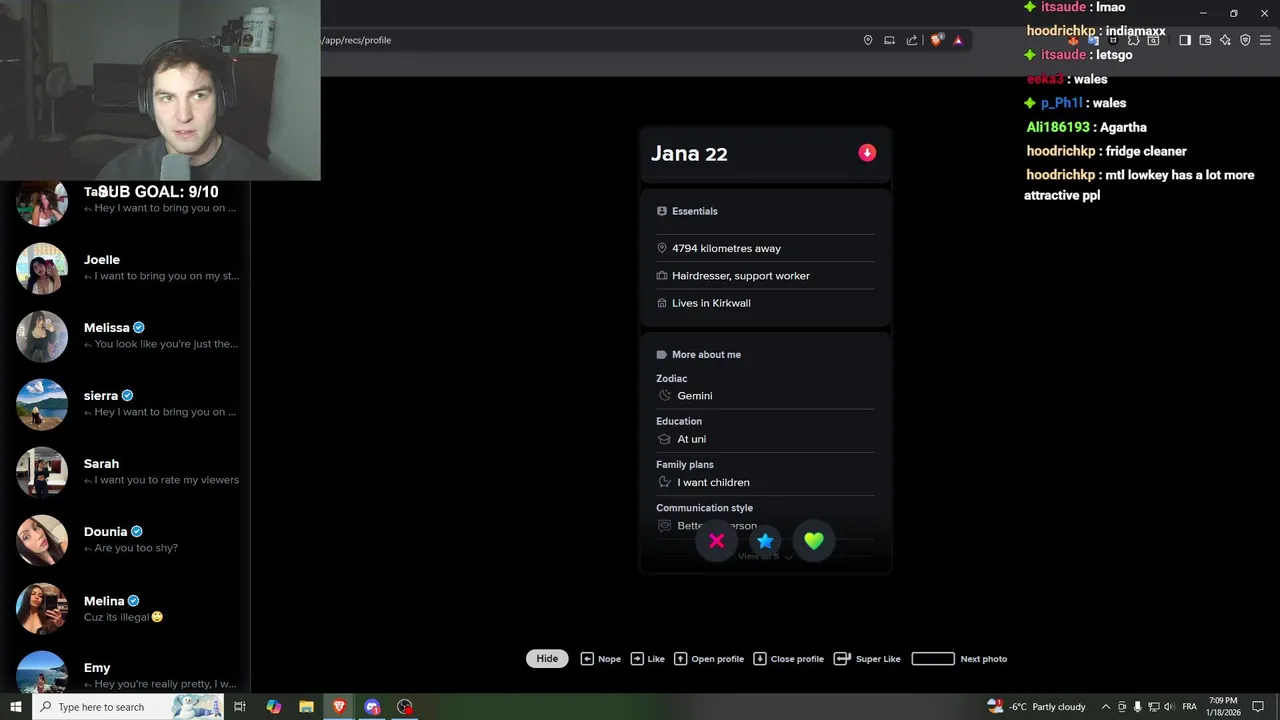Screen dimensions: 1280x720
Task: Click the Lives in Kirkwall row
Action: click(765, 303)
